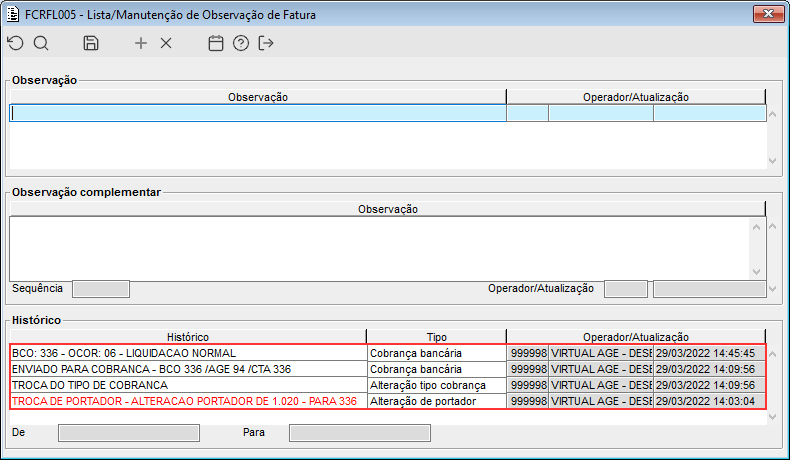
Task: Click the Observação complementar text area
Action: pos(379,249)
